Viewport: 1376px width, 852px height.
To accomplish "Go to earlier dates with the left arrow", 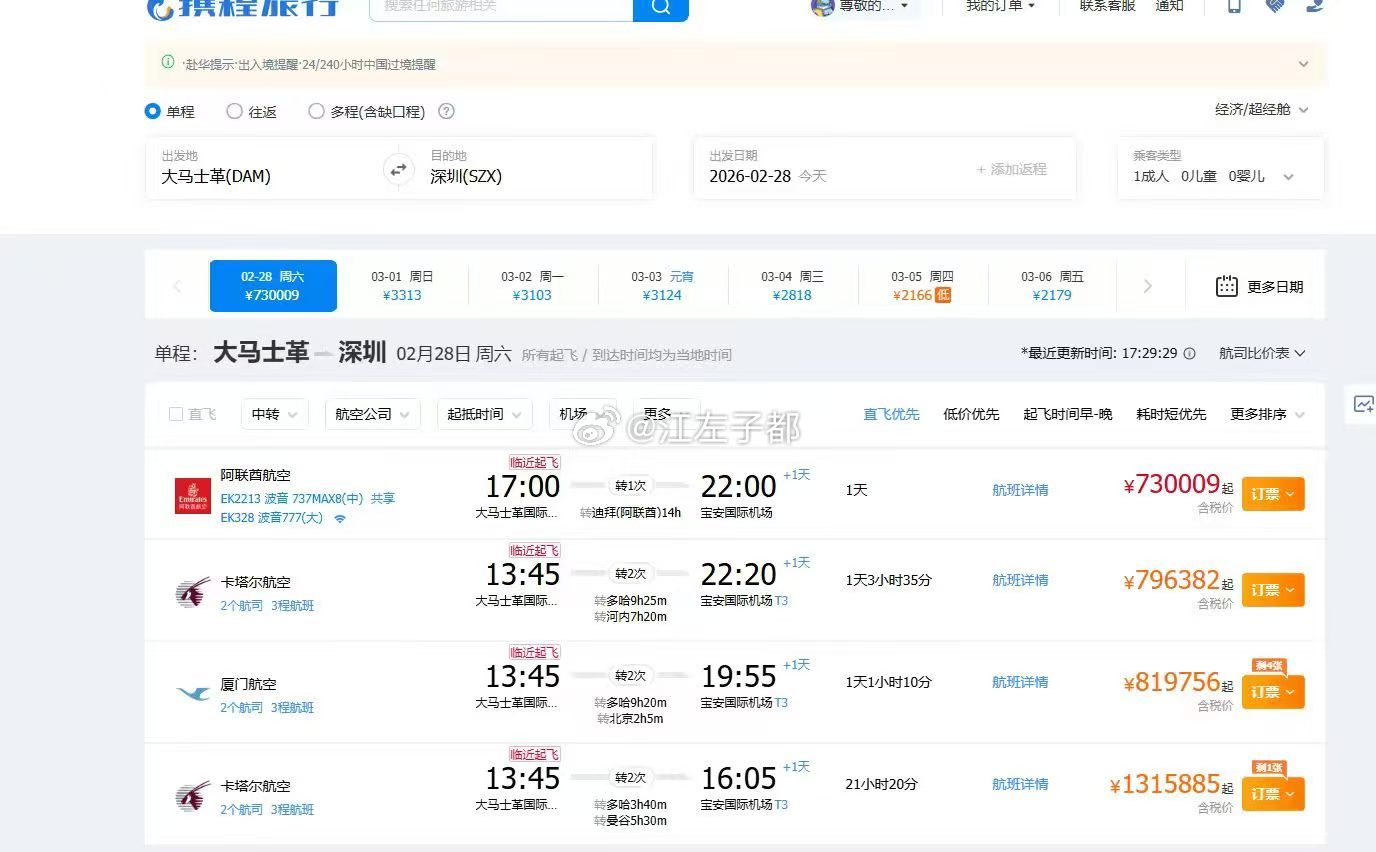I will pos(177,287).
